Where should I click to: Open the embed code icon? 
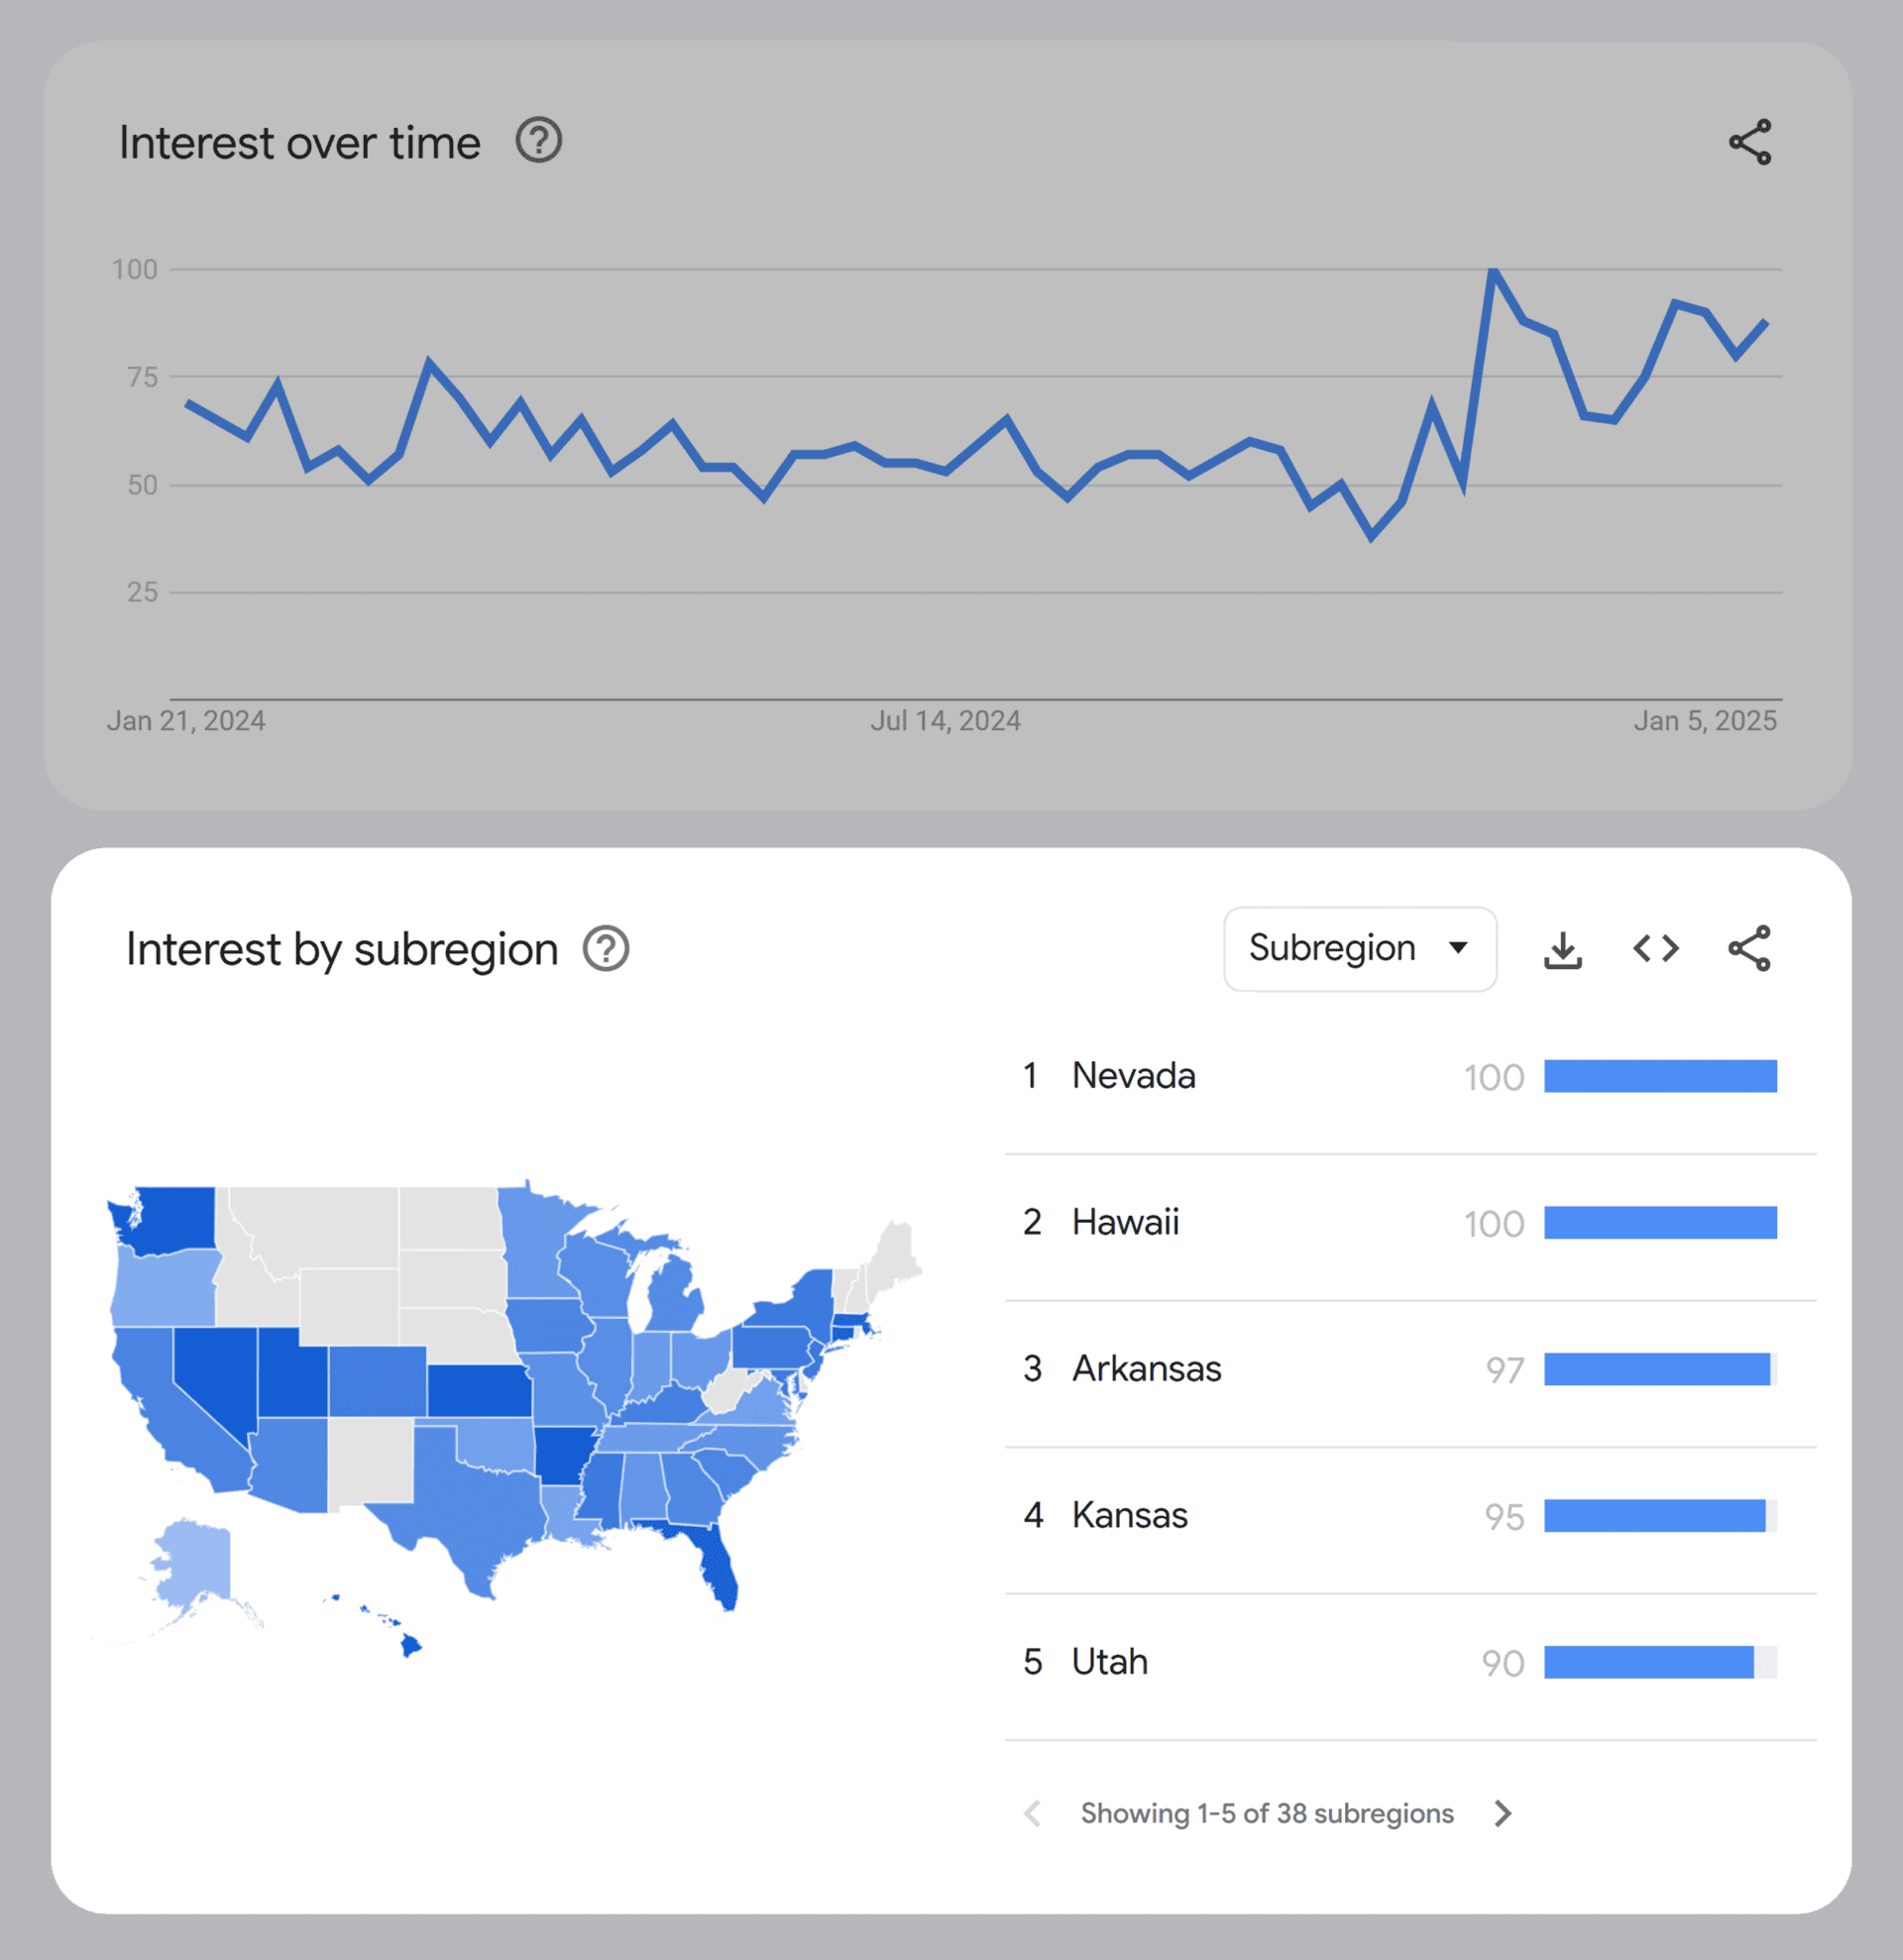click(1655, 948)
